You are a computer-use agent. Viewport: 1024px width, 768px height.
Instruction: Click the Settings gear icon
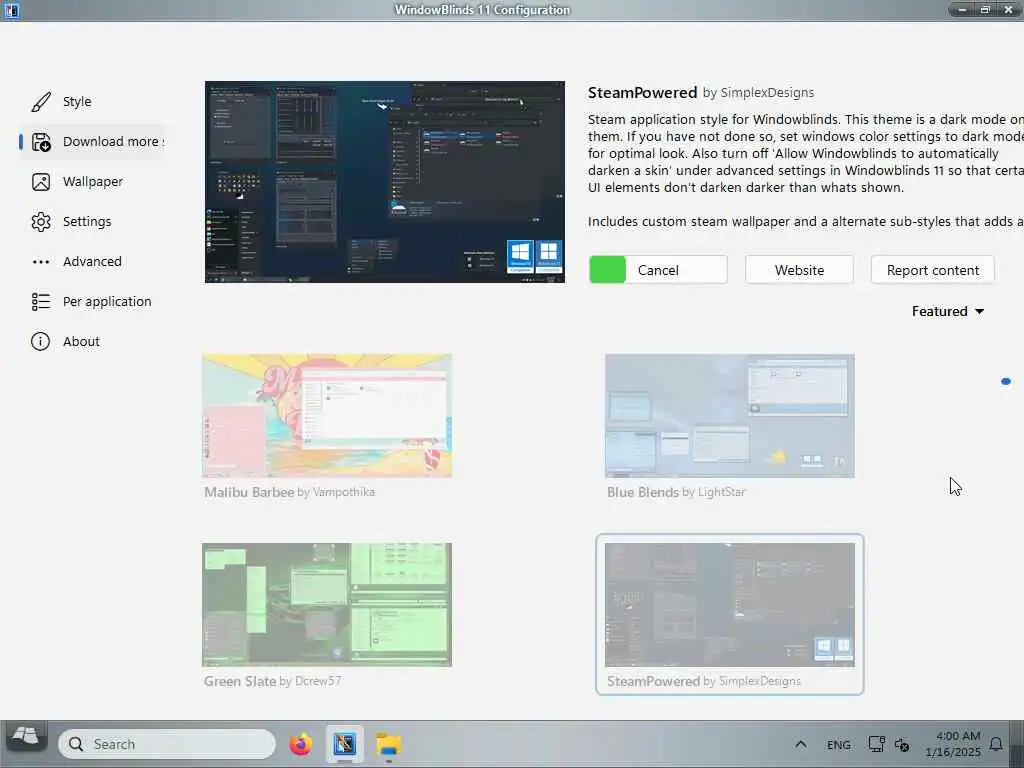tap(40, 222)
